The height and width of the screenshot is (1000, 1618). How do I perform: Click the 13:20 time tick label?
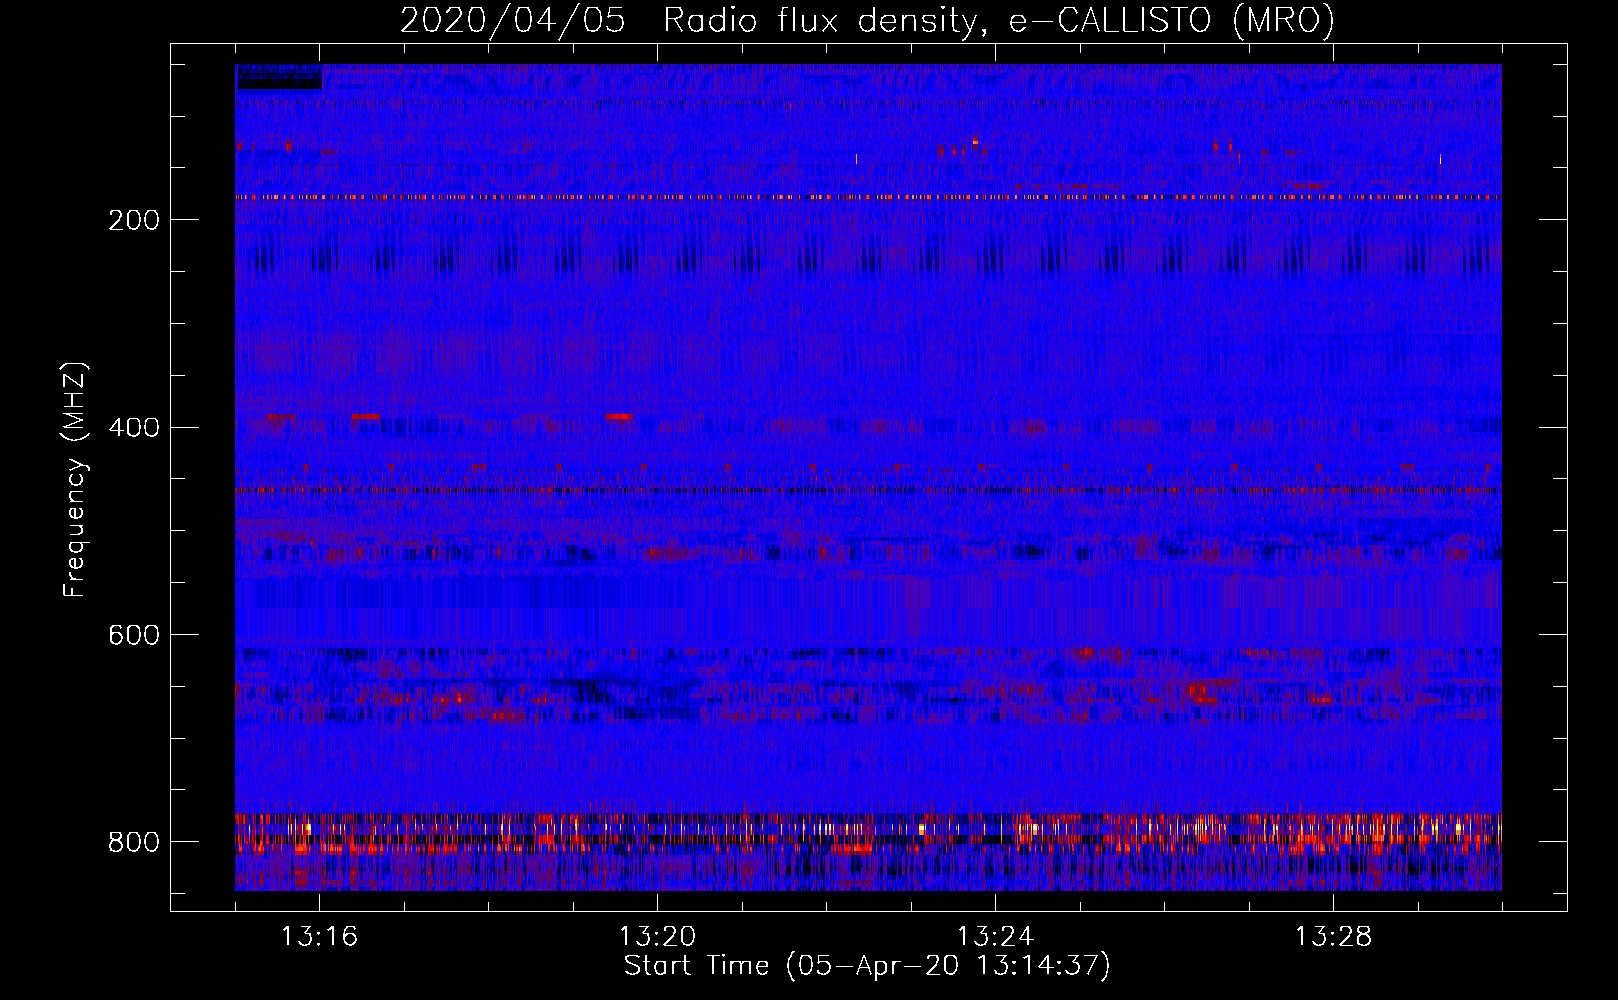click(x=657, y=937)
